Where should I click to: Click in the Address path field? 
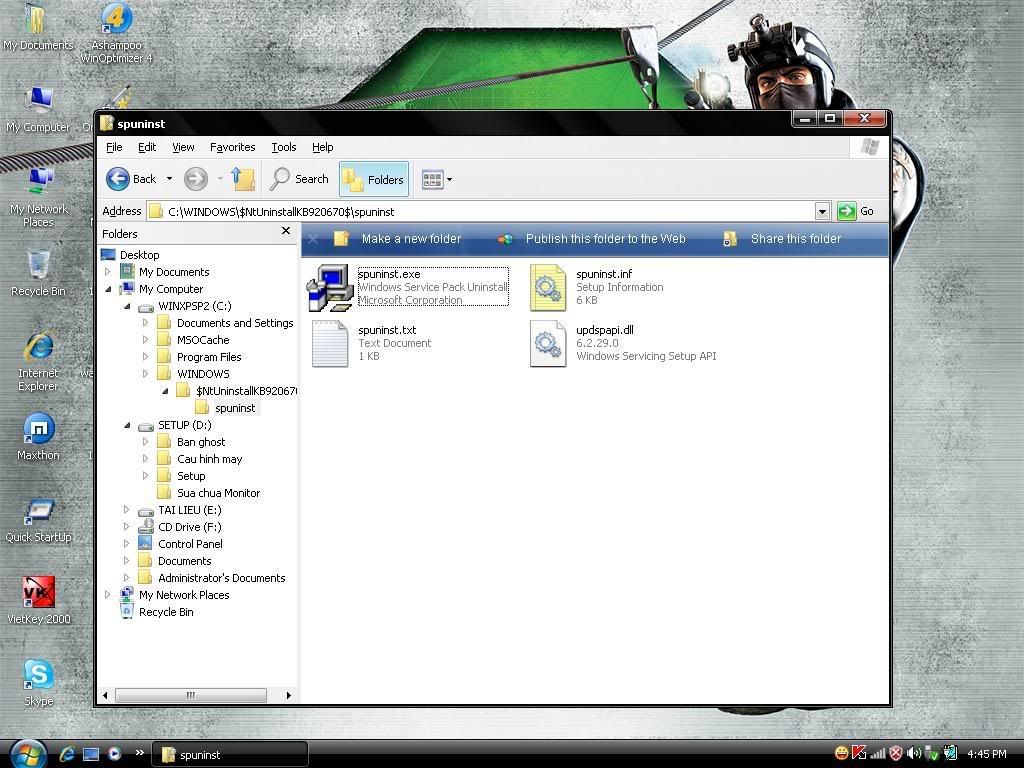[x=481, y=212]
